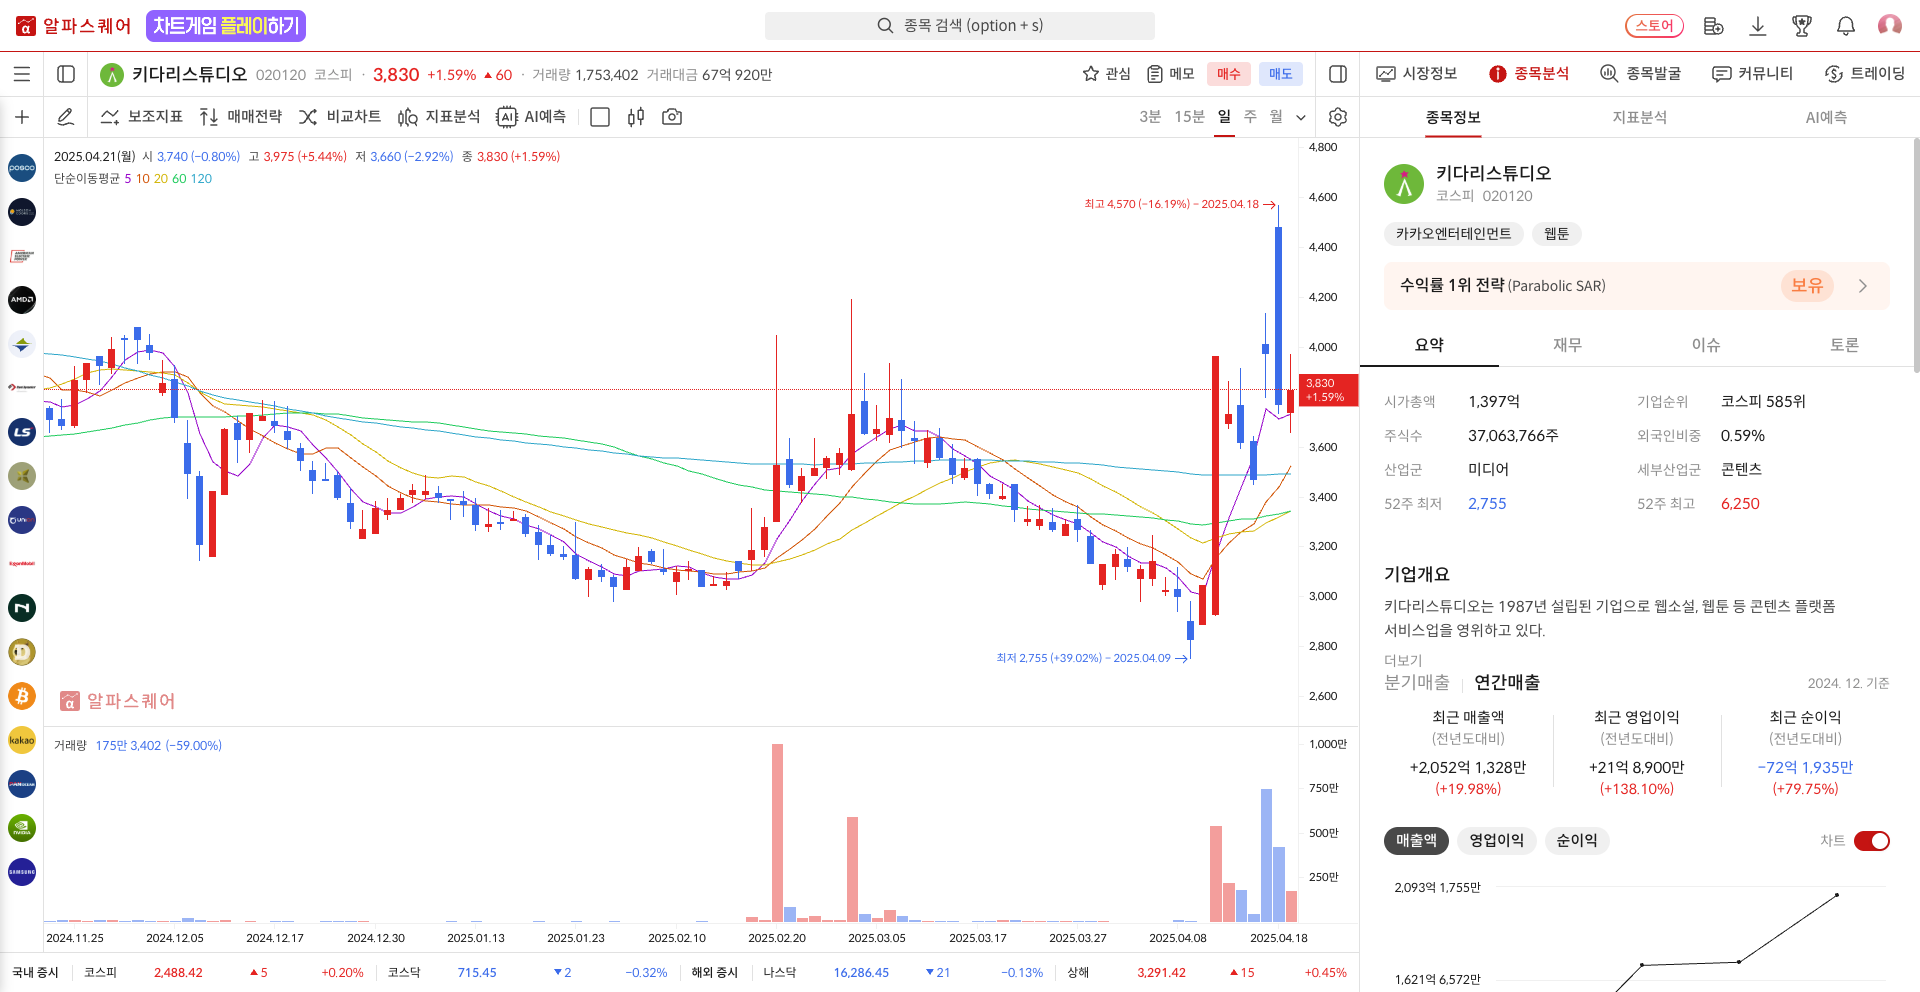Open the trophy ranking icon
The height and width of the screenshot is (992, 1920).
coord(1802,26)
